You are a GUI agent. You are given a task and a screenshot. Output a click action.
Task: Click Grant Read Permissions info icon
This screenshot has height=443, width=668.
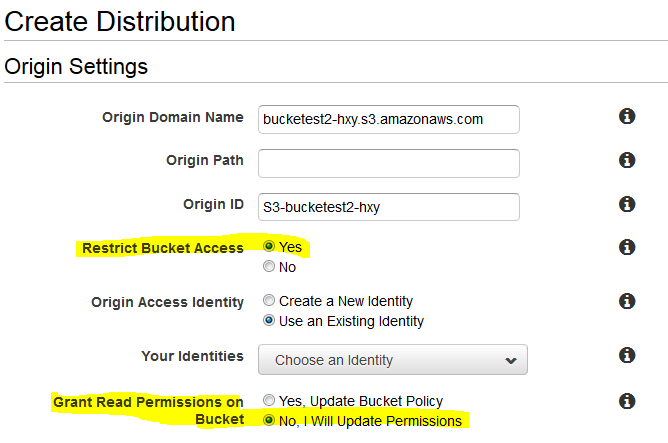click(627, 401)
